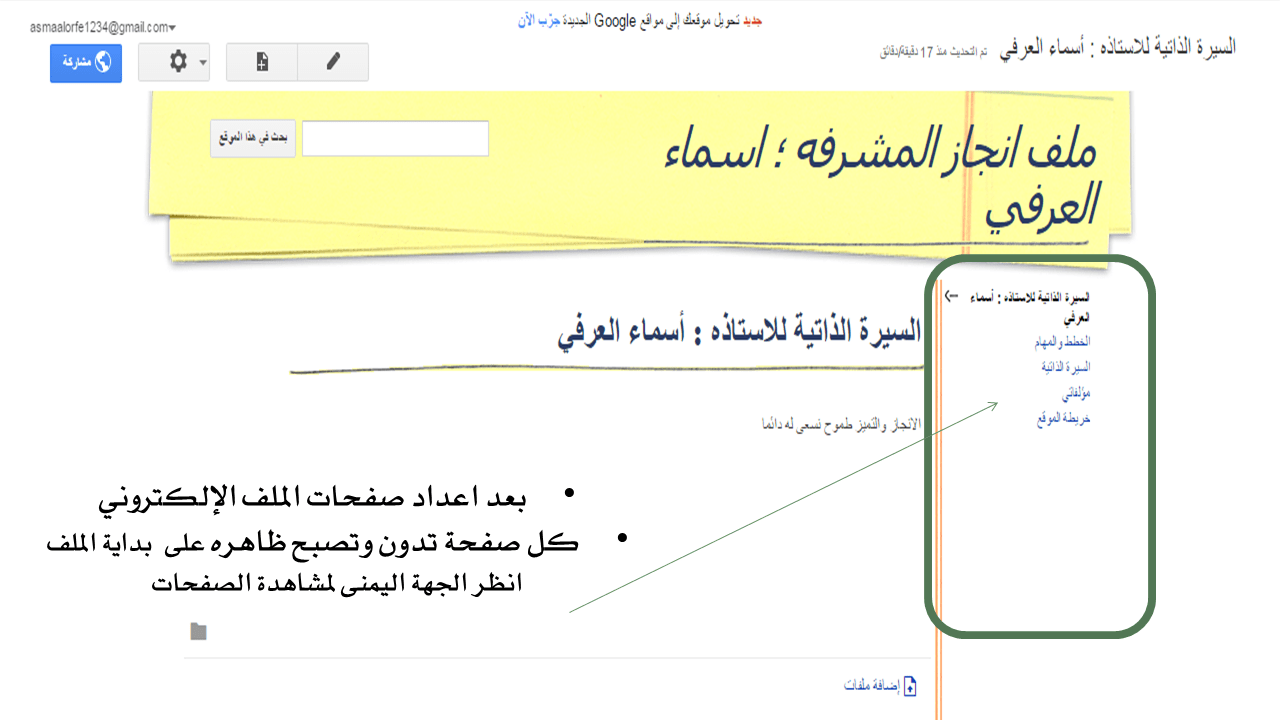Click the جرّب الآن try now link
Screen dimensions: 1280x720
(x=535, y=21)
